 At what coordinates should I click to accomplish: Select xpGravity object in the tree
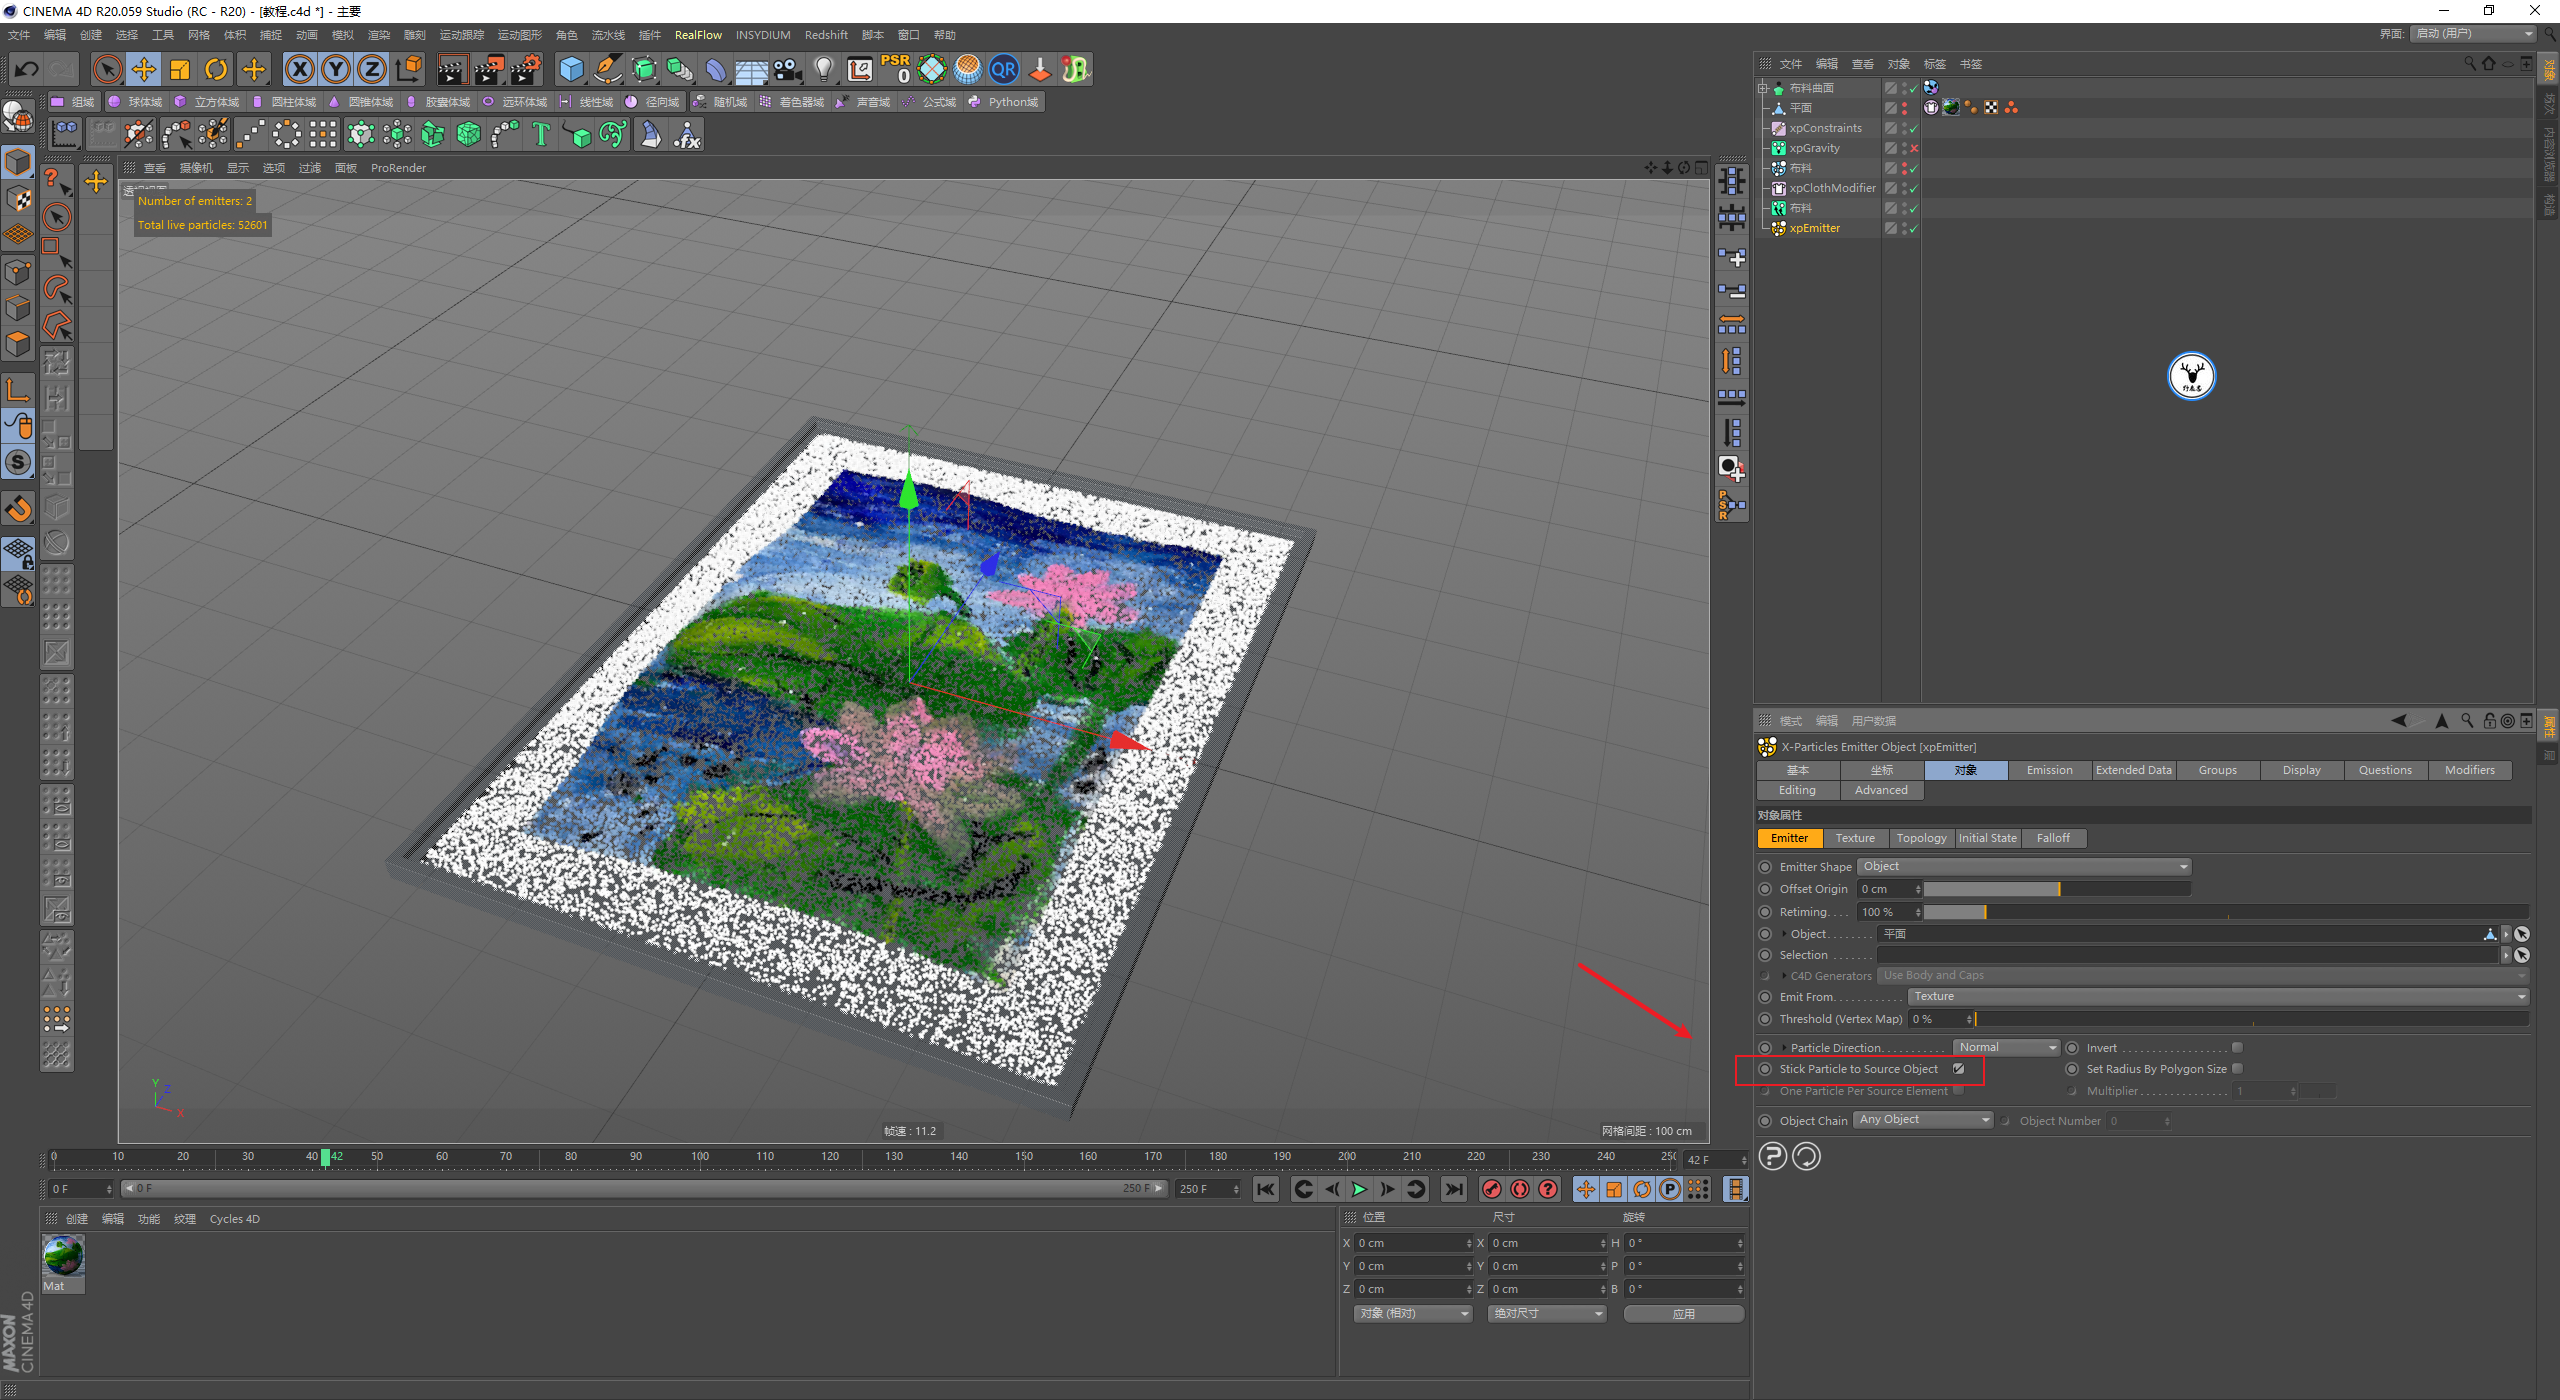(x=1814, y=148)
